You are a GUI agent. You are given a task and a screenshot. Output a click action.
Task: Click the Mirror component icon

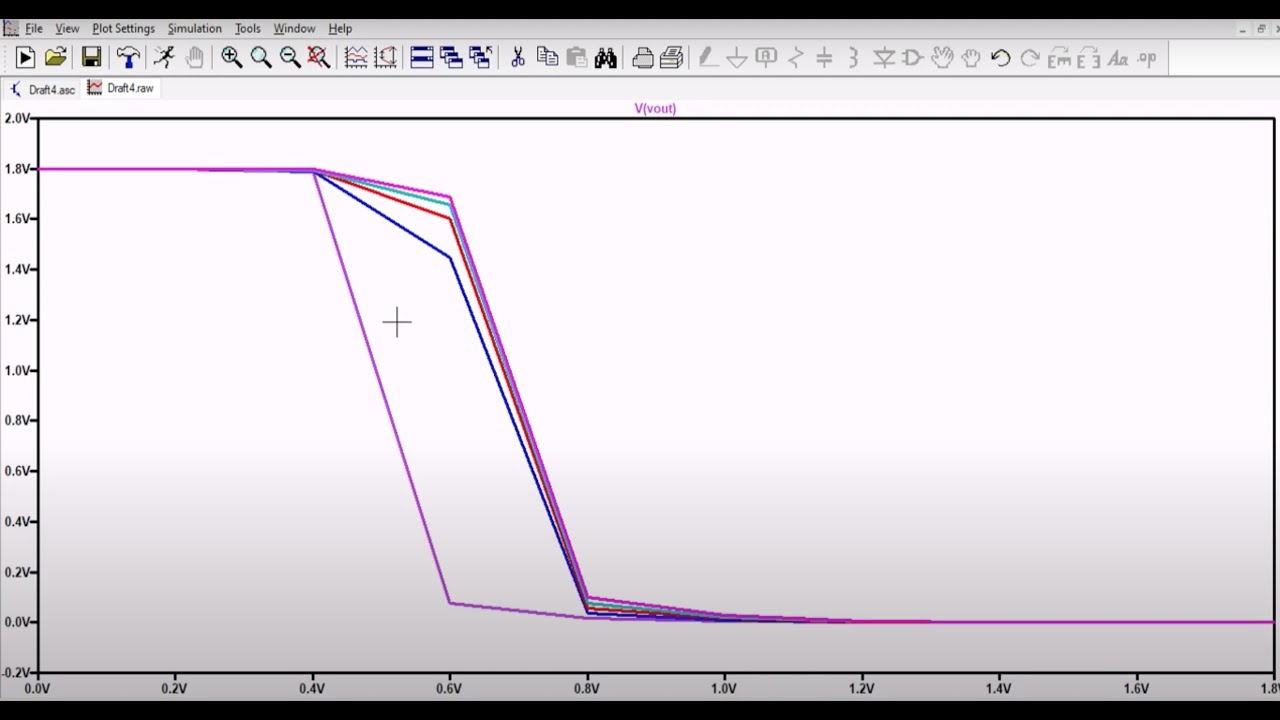[1088, 58]
